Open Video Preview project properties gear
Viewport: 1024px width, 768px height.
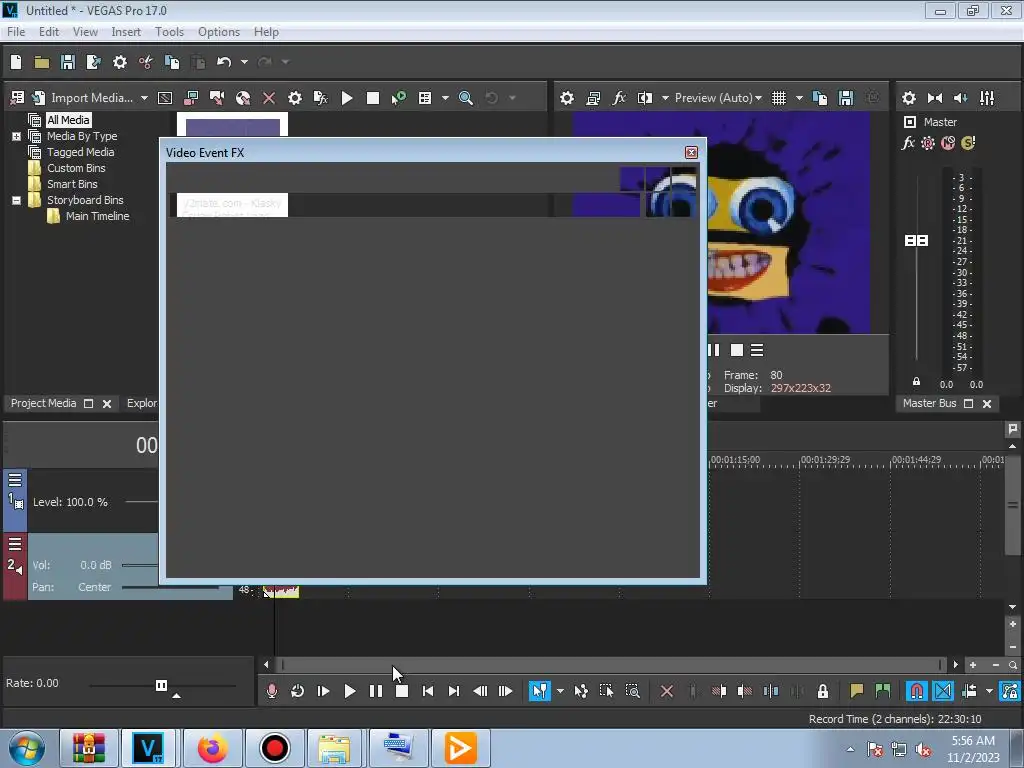567,98
